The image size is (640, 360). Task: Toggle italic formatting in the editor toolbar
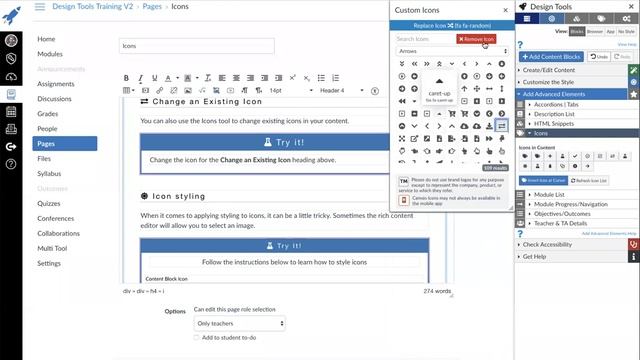coord(140,78)
